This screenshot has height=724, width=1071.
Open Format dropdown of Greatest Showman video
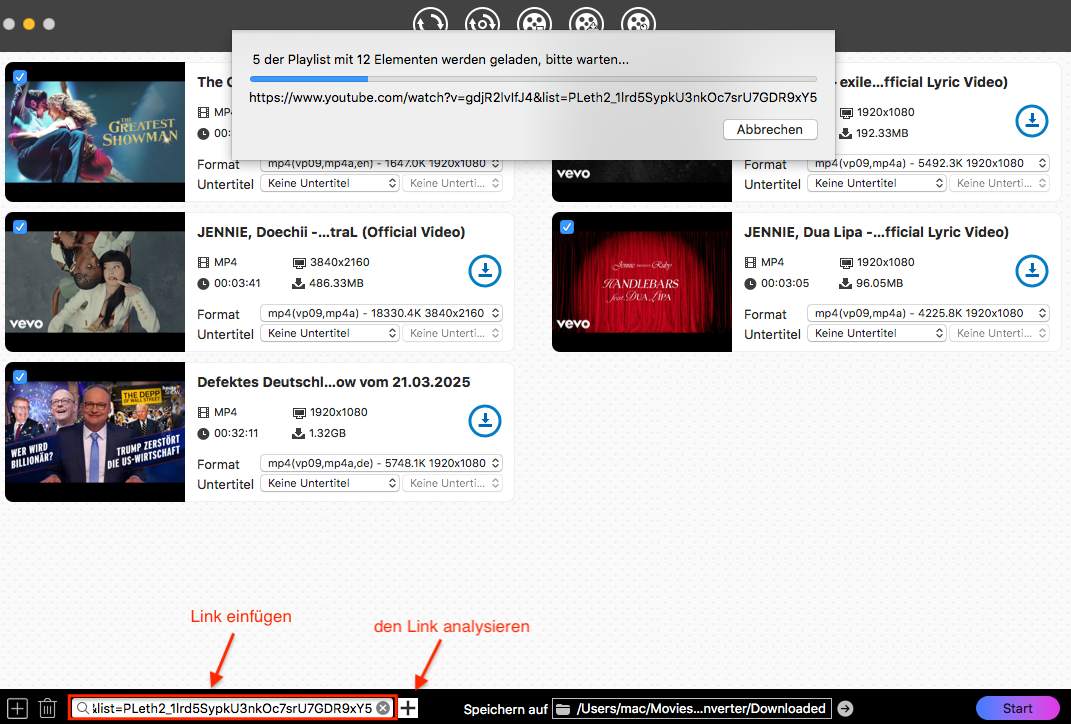pyautogui.click(x=381, y=164)
